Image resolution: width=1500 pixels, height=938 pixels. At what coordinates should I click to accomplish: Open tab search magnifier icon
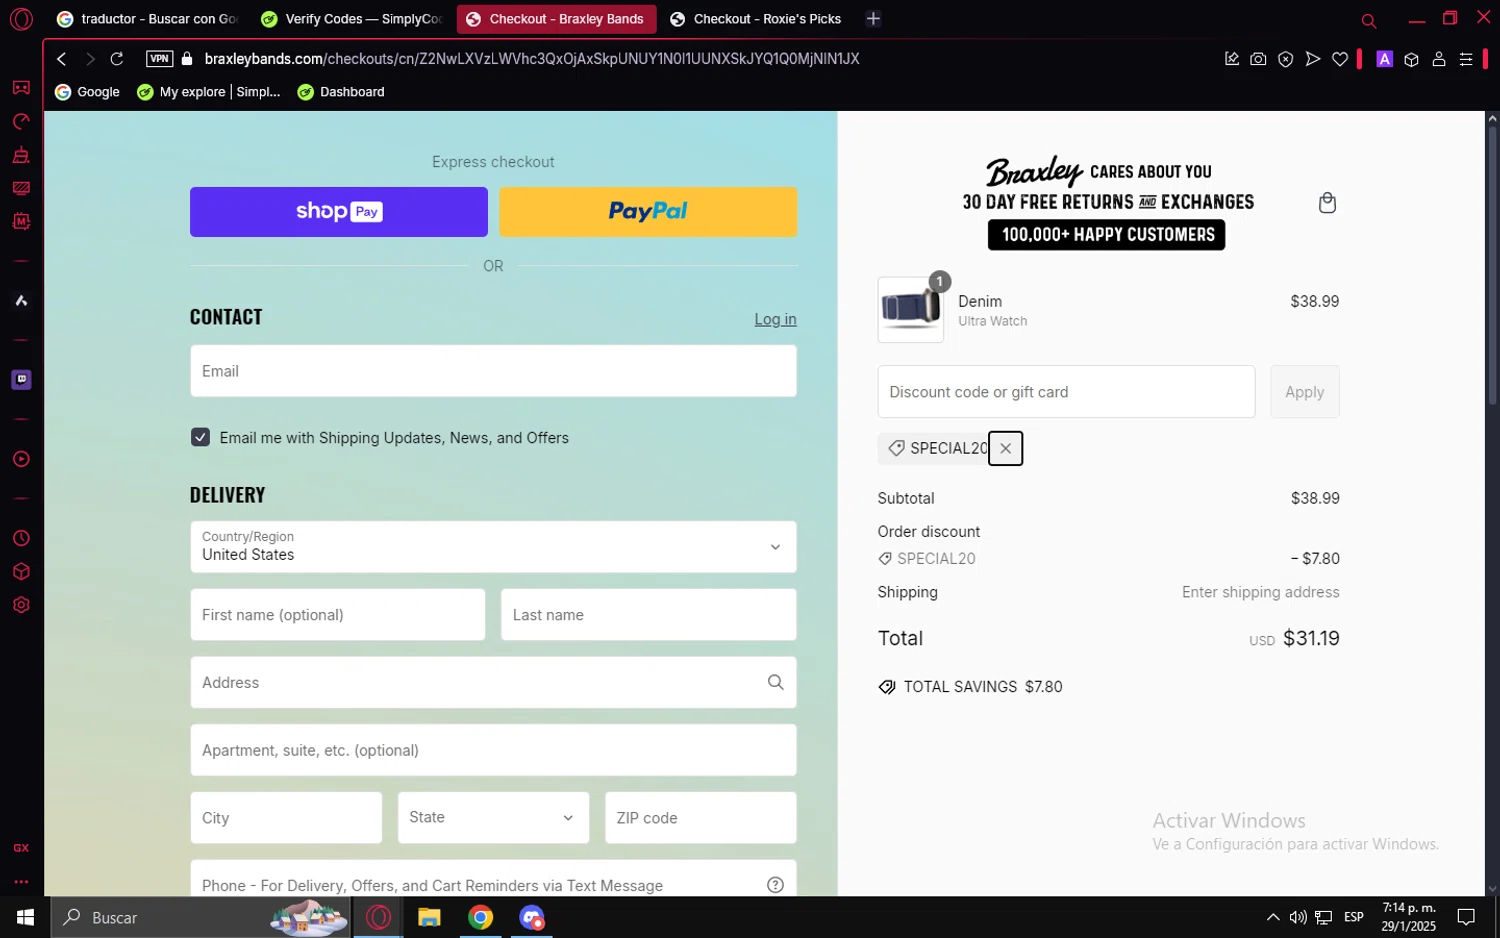[x=1369, y=20]
